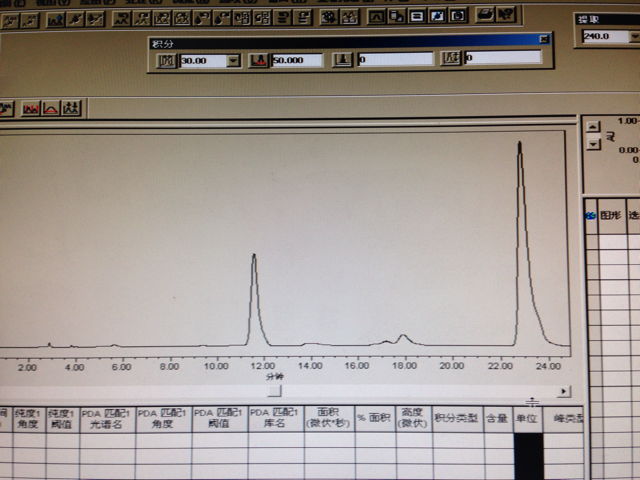This screenshot has width=640, height=480.
Task: Click the 50.000 threshold input field
Action: [297, 60]
